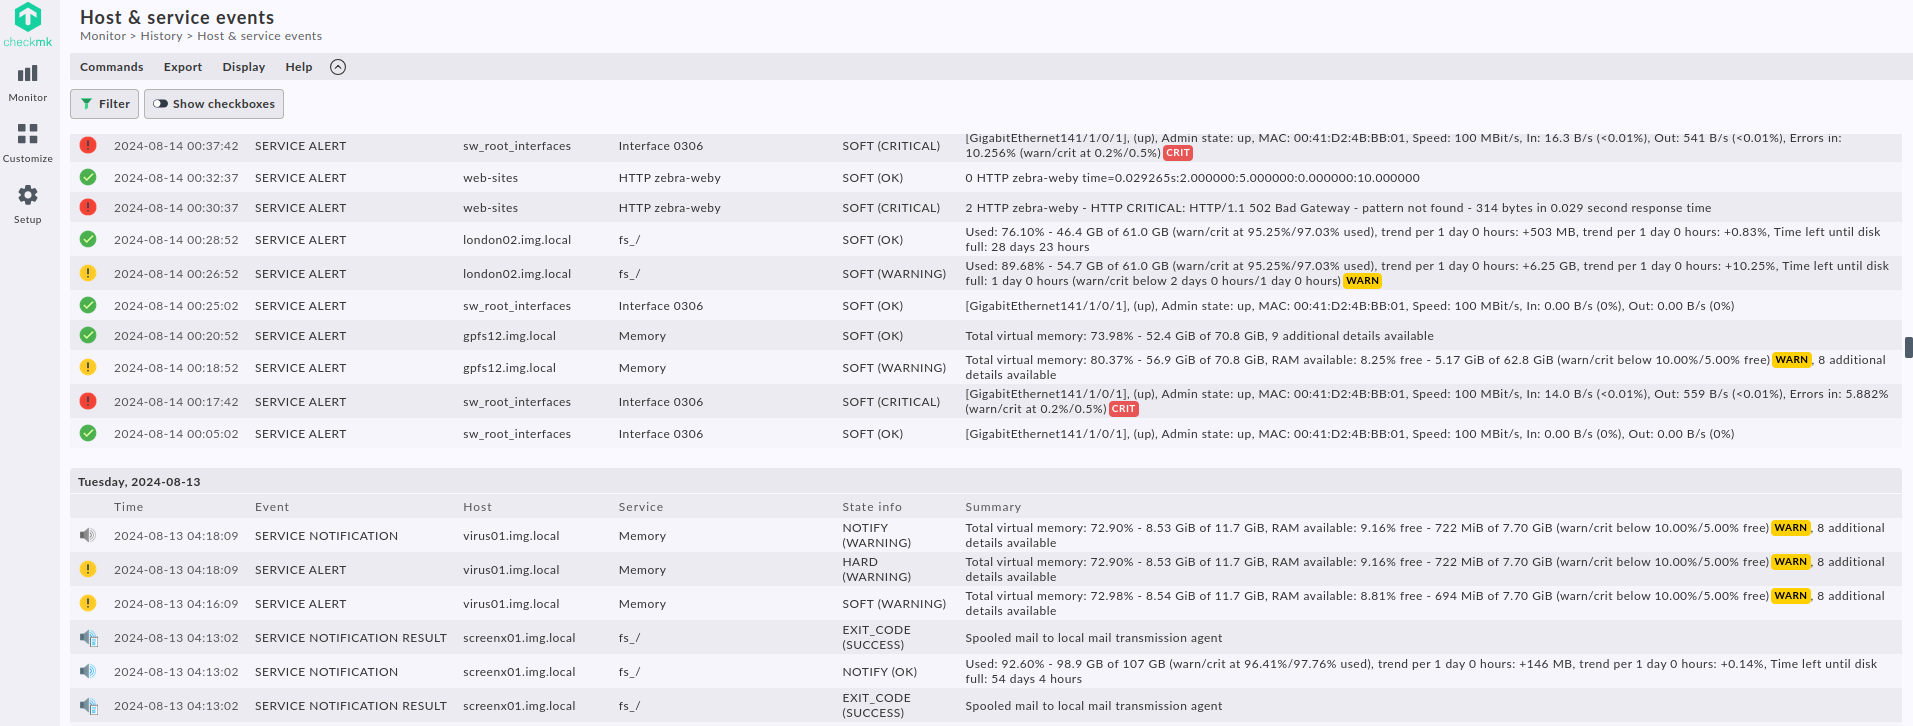Click the speaker notification icon at 04:18:09

pyautogui.click(x=88, y=536)
